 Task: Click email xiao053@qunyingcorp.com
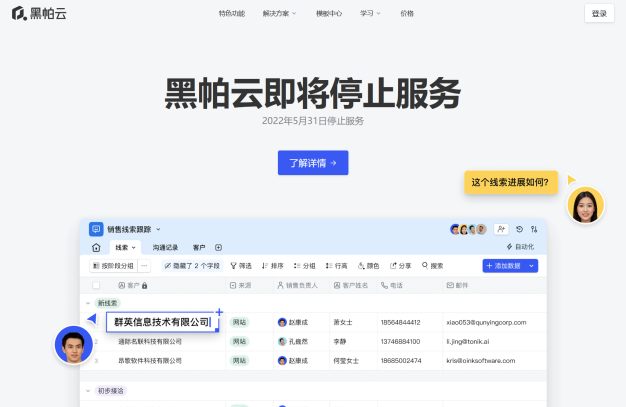pyautogui.click(x=486, y=322)
